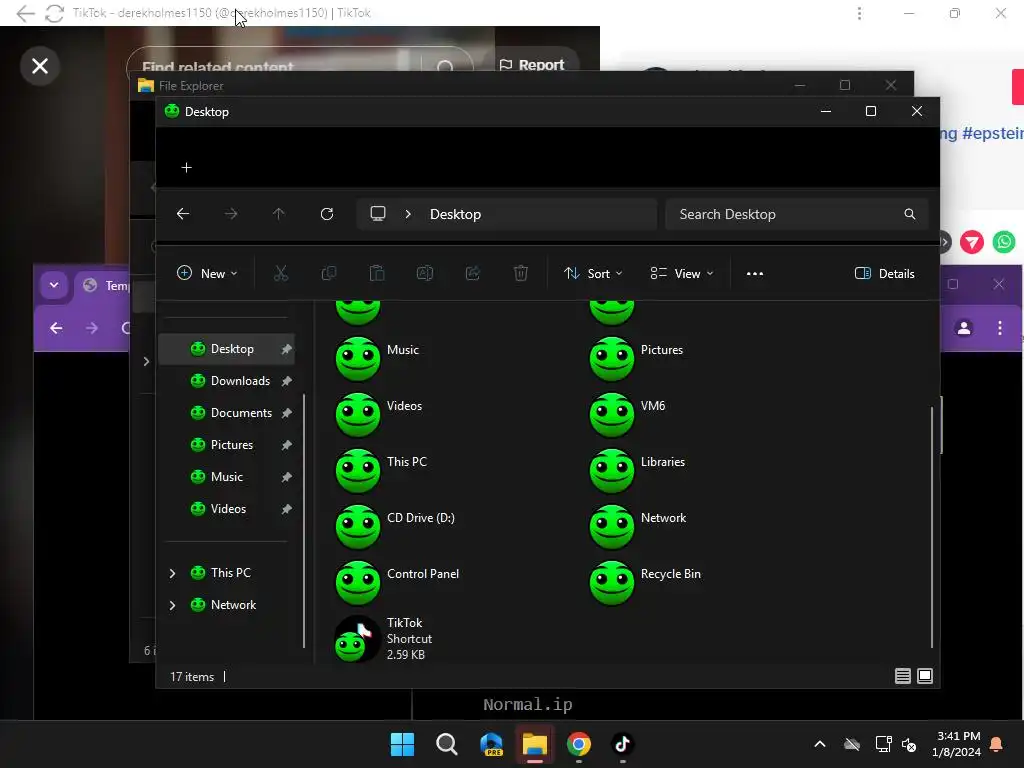Viewport: 1024px width, 768px height.
Task: Click the Desktop breadcrumb in address bar
Action: pos(455,214)
